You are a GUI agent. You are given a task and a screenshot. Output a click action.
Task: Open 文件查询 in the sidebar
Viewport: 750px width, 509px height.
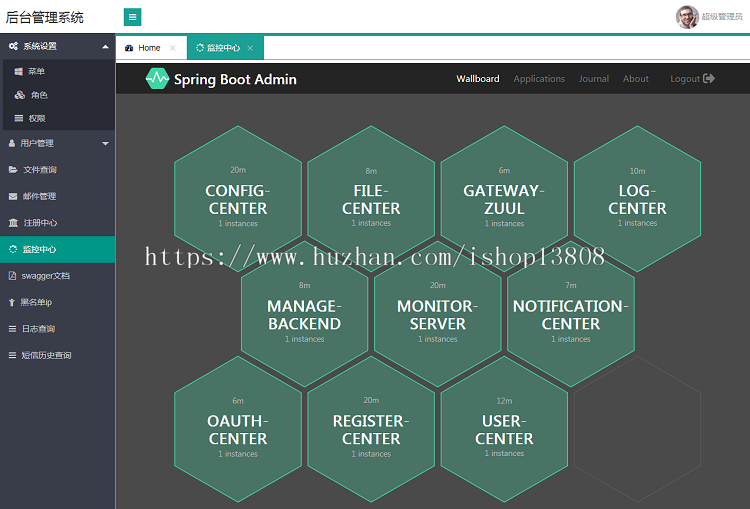point(57,169)
